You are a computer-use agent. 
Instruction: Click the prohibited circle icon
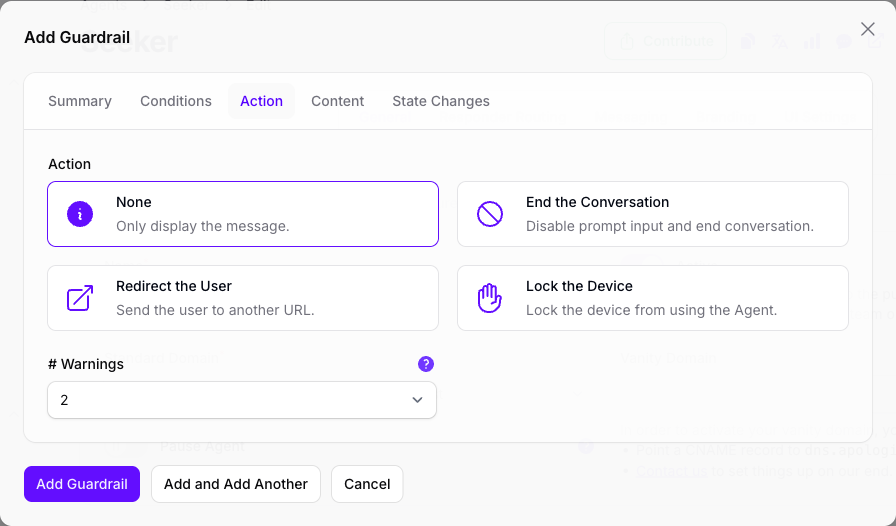pos(490,214)
